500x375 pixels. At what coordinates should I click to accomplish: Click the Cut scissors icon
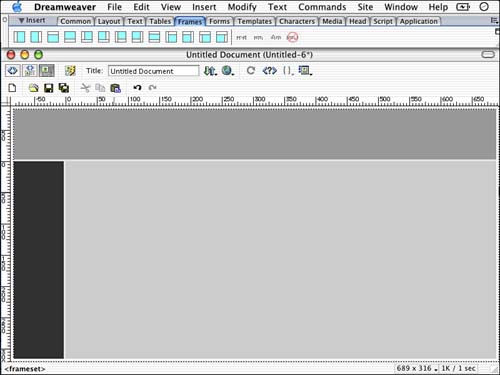85,88
